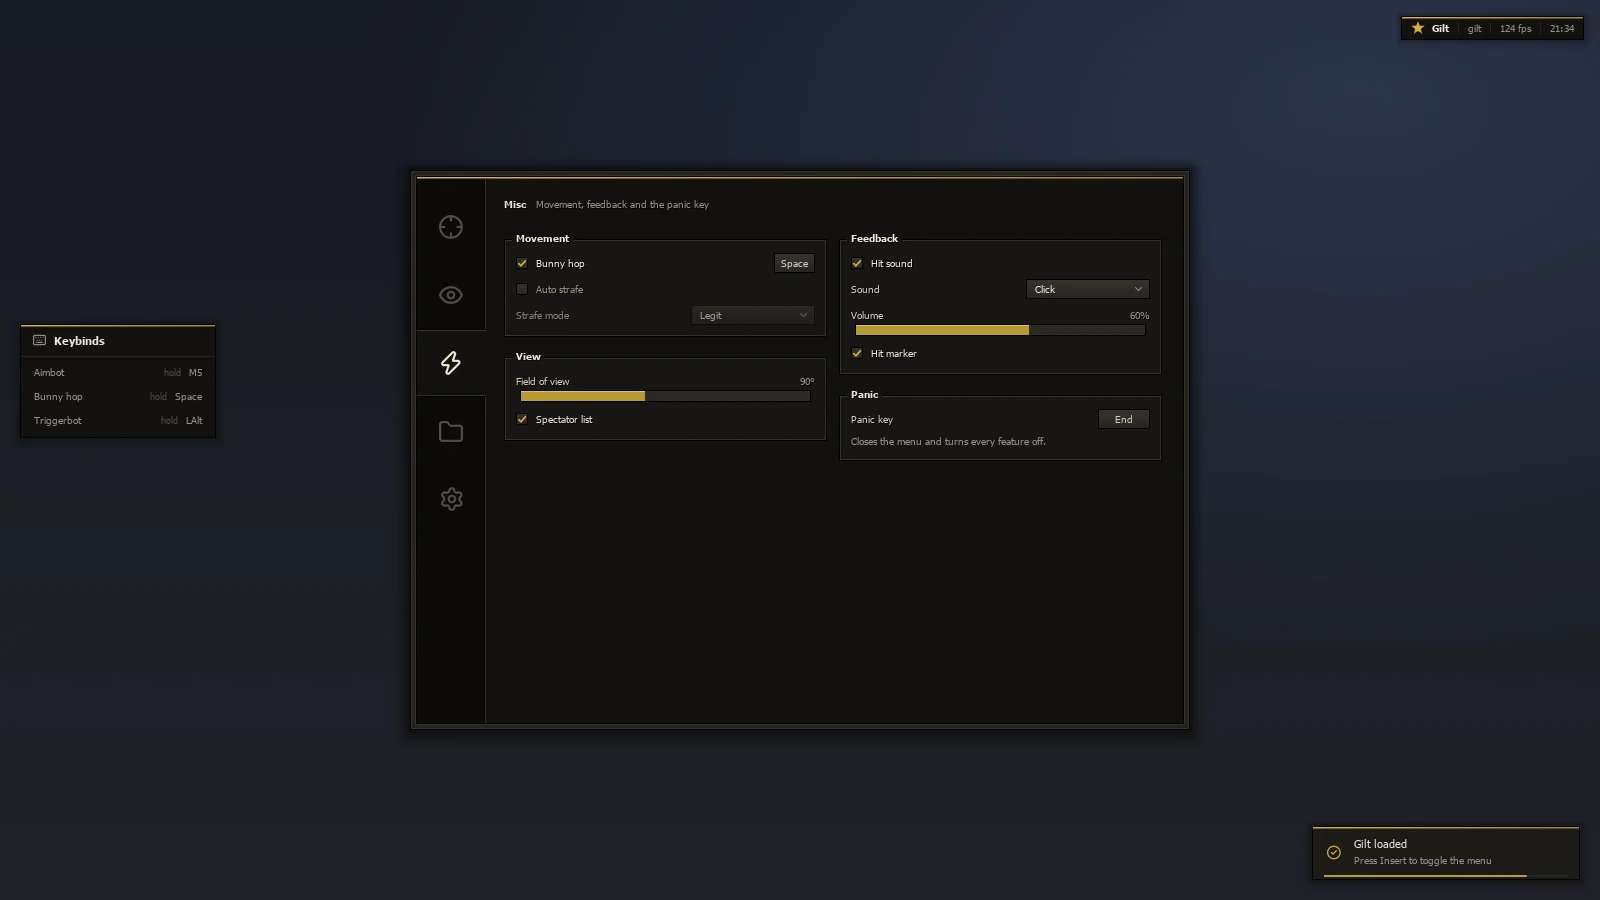Image resolution: width=1600 pixels, height=900 pixels.
Task: Click the checkmark icon in Gilt loaded toast
Action: click(x=1333, y=852)
